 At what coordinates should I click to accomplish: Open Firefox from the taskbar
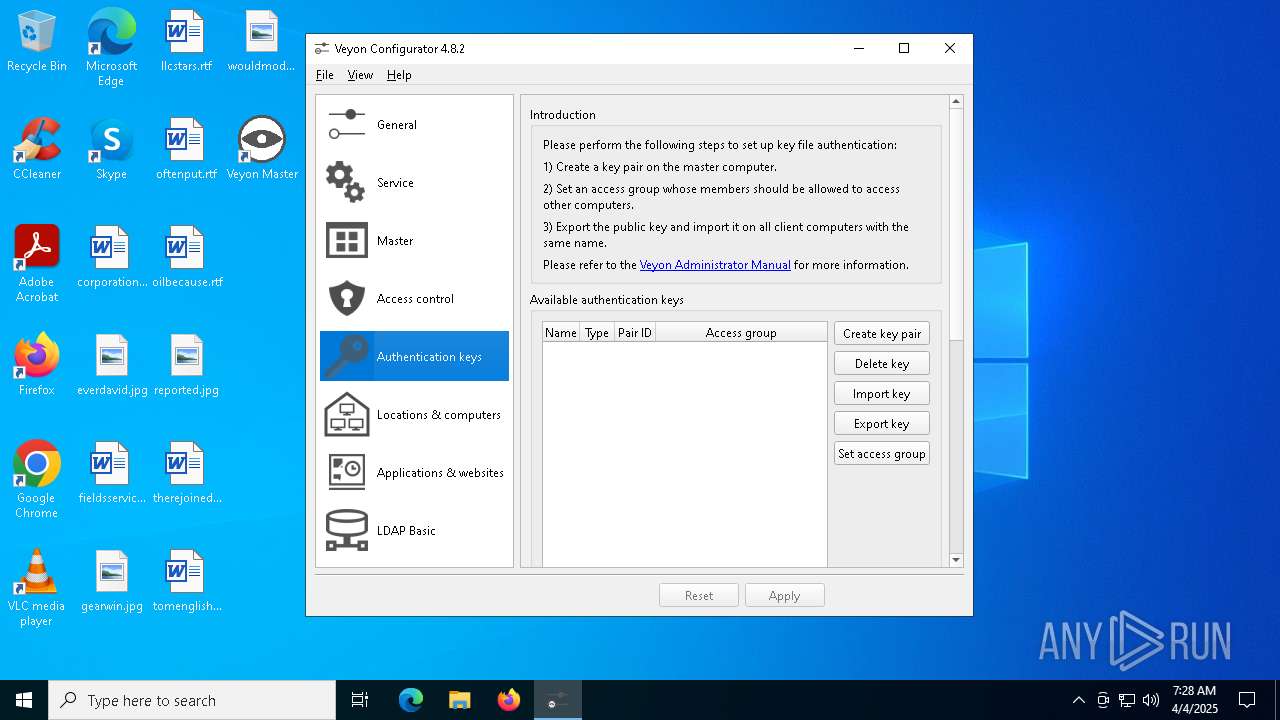(509, 700)
